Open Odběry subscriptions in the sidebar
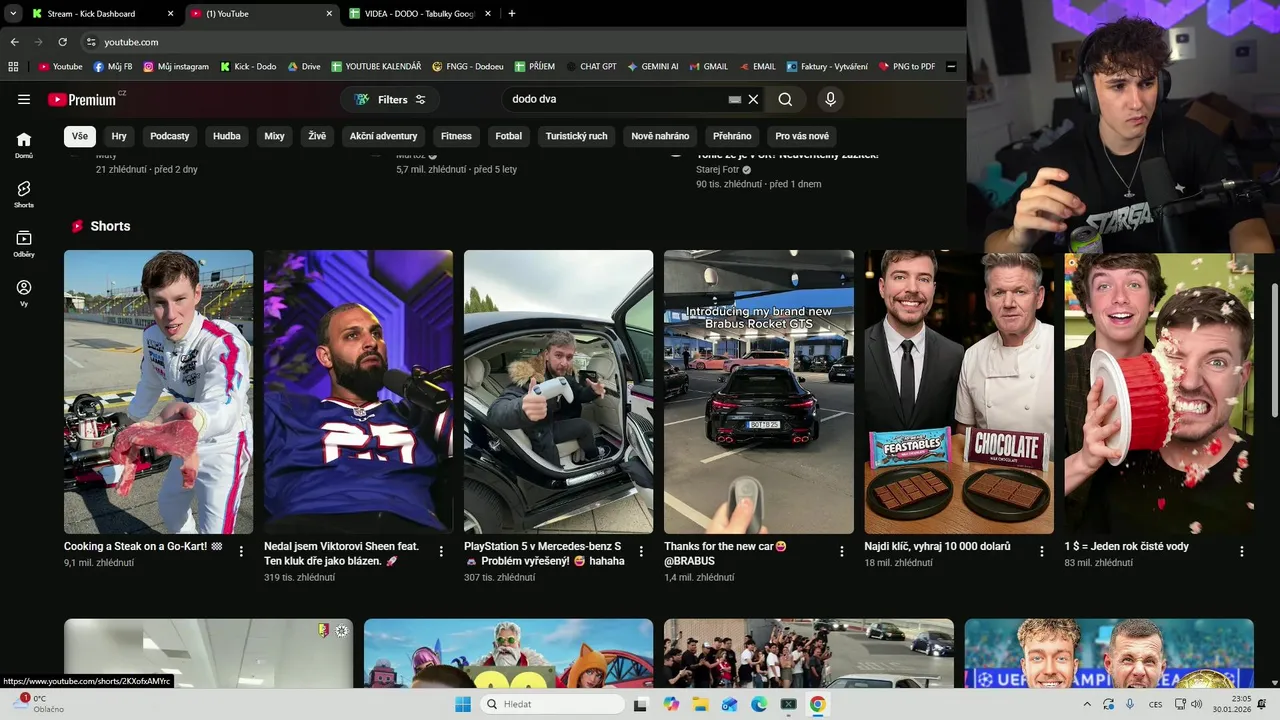Screen dimensions: 1280x720 tap(24, 244)
